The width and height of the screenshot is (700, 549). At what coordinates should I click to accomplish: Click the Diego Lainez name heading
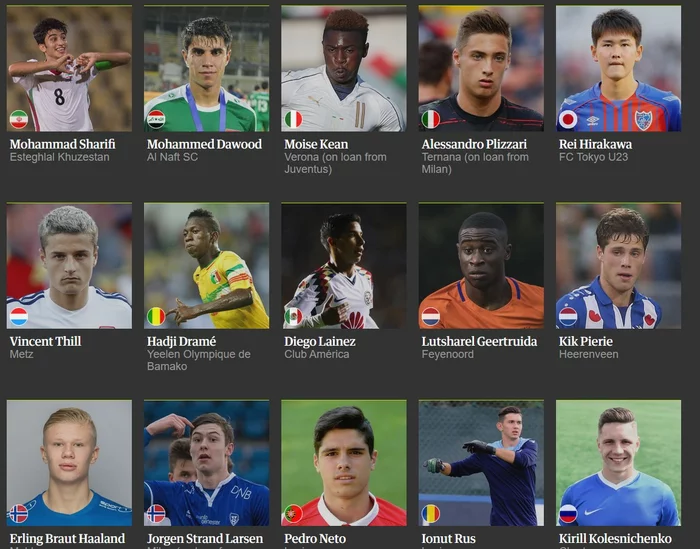320,341
